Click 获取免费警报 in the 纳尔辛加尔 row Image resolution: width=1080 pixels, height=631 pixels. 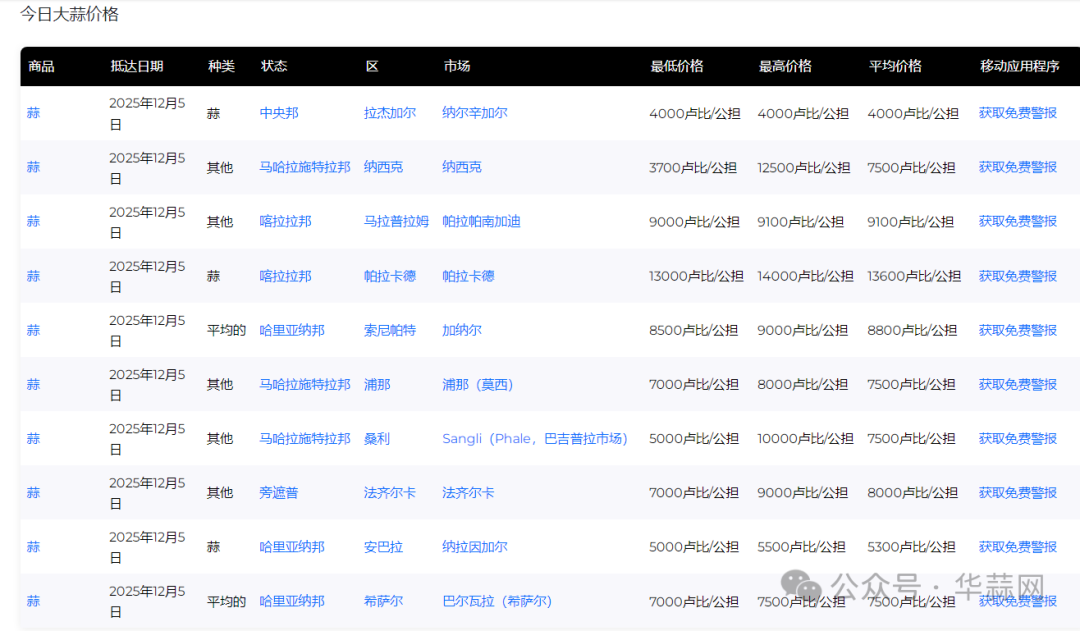click(1017, 113)
